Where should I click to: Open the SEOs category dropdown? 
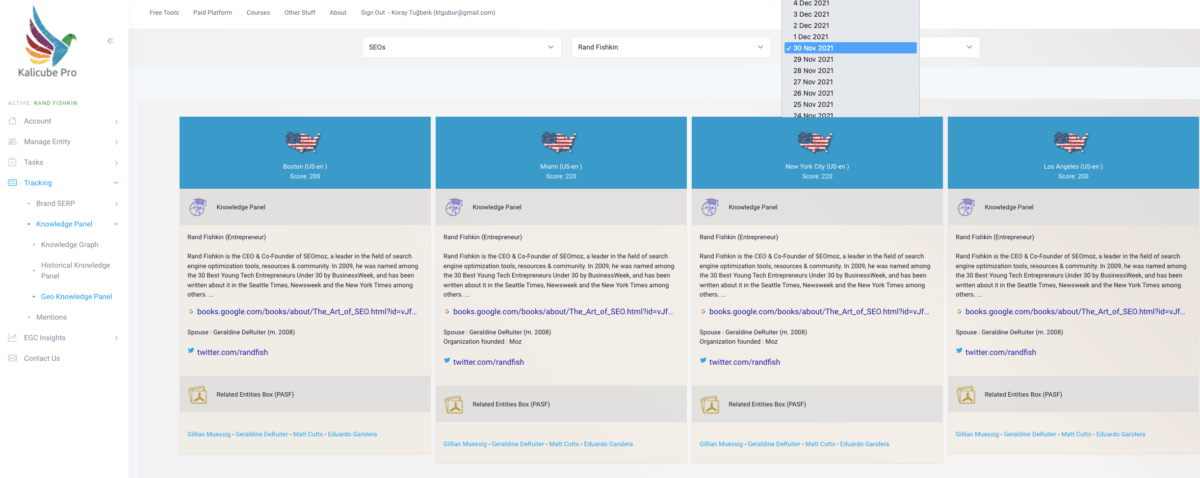tap(461, 47)
